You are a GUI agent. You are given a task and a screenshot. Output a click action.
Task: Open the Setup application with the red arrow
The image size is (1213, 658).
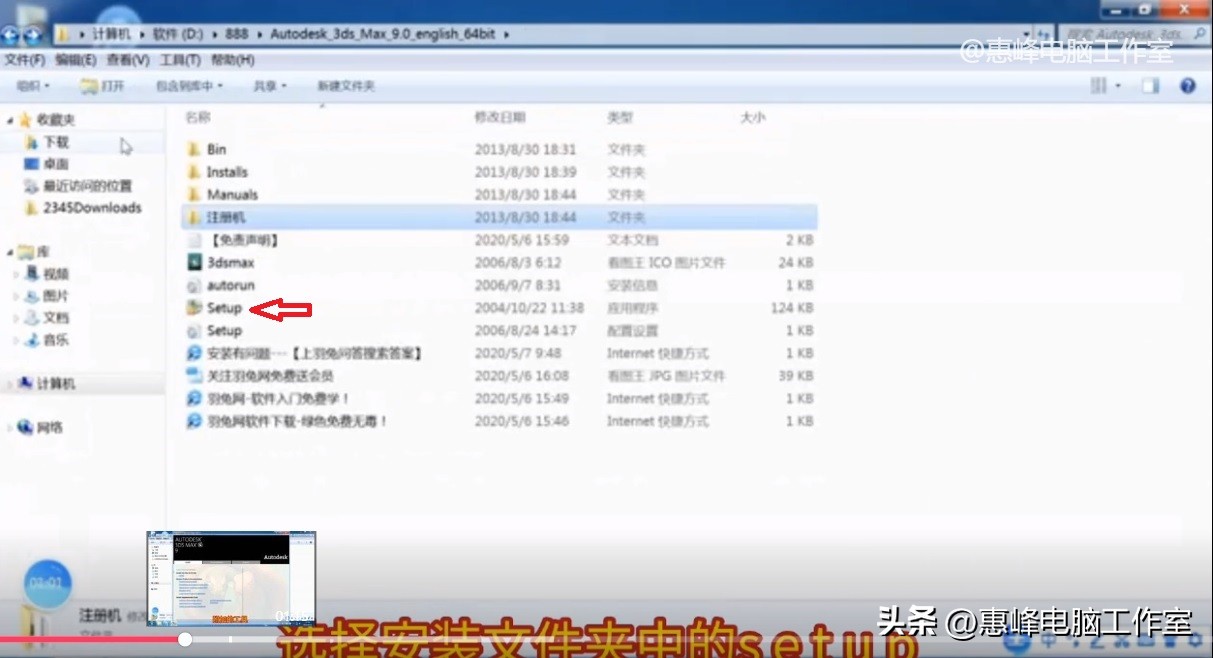pyautogui.click(x=222, y=308)
